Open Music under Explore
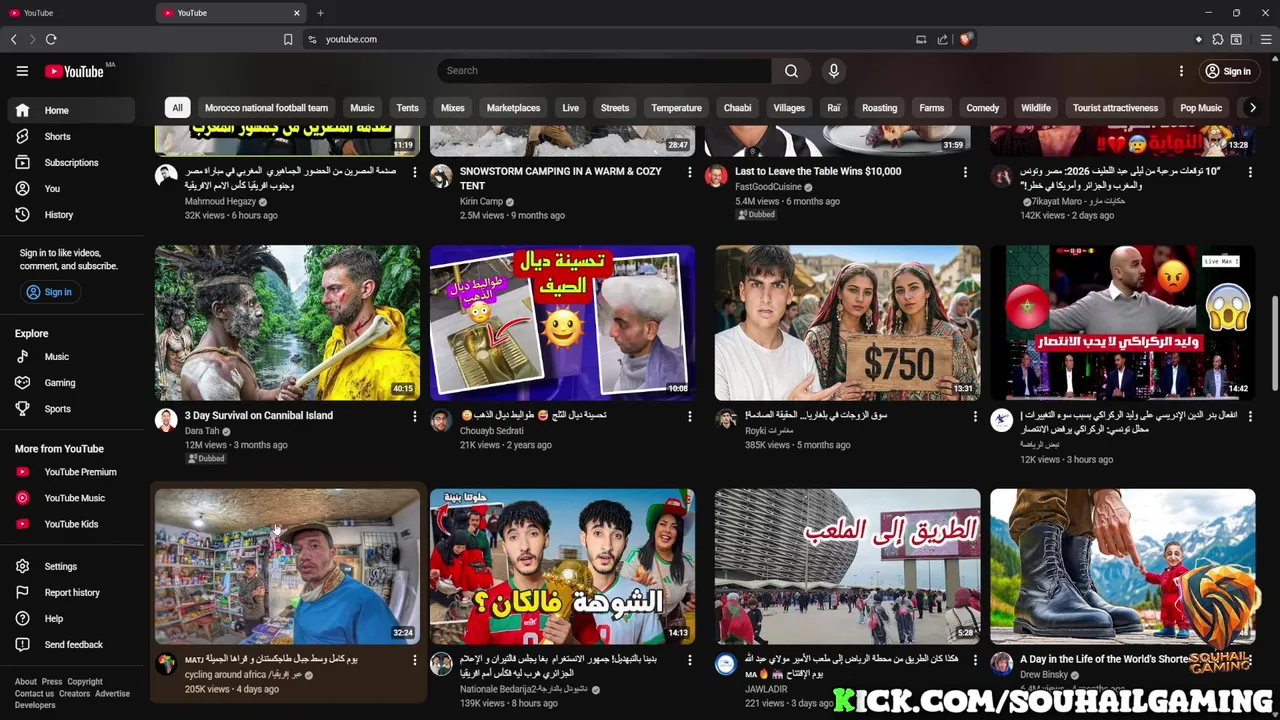Viewport: 1280px width, 720px height. [x=71, y=356]
